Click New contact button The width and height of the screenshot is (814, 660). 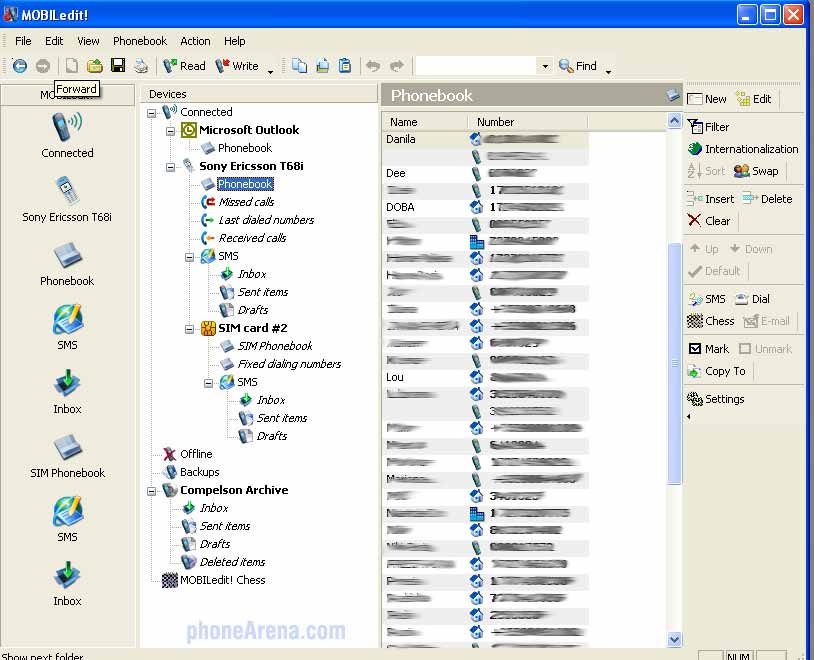point(707,99)
